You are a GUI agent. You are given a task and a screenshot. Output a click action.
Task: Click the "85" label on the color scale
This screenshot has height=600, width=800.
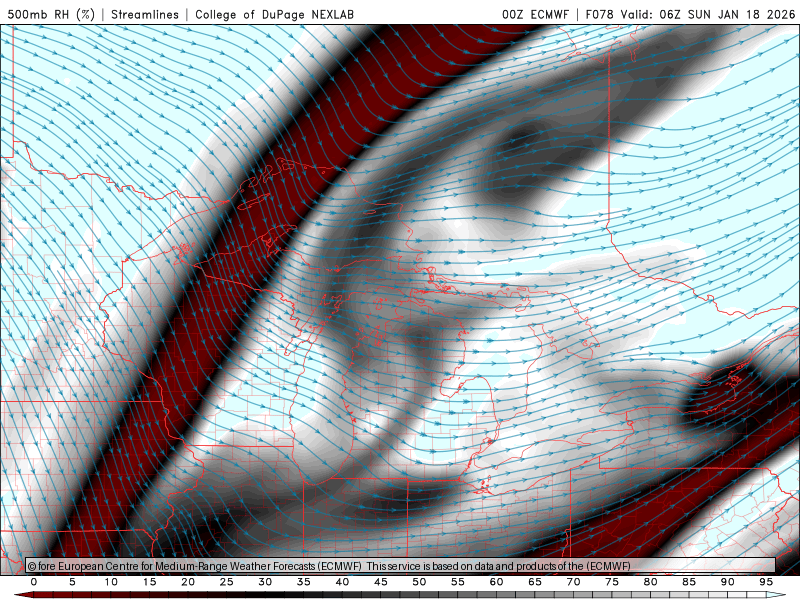pyautogui.click(x=689, y=582)
